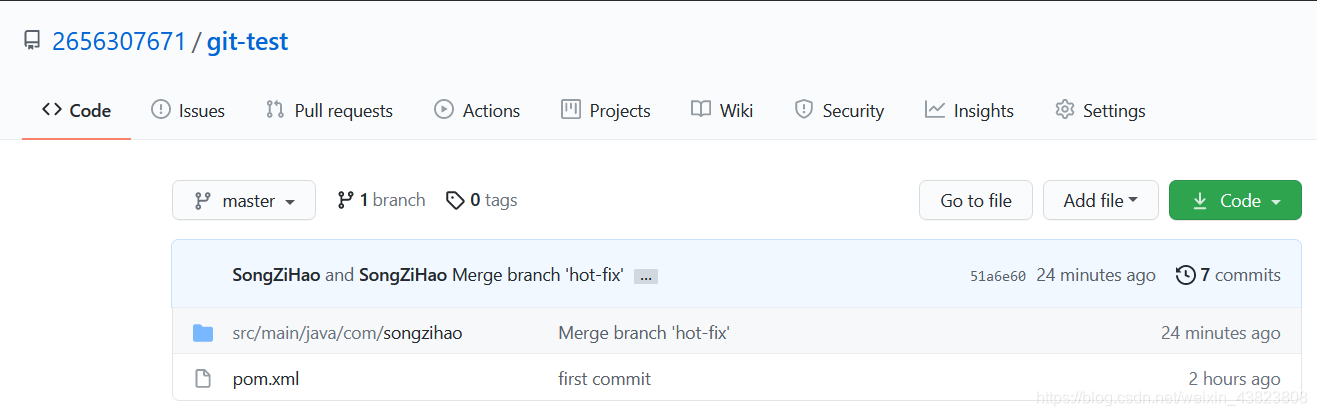
Task: Open the Add file dropdown
Action: (x=1100, y=200)
